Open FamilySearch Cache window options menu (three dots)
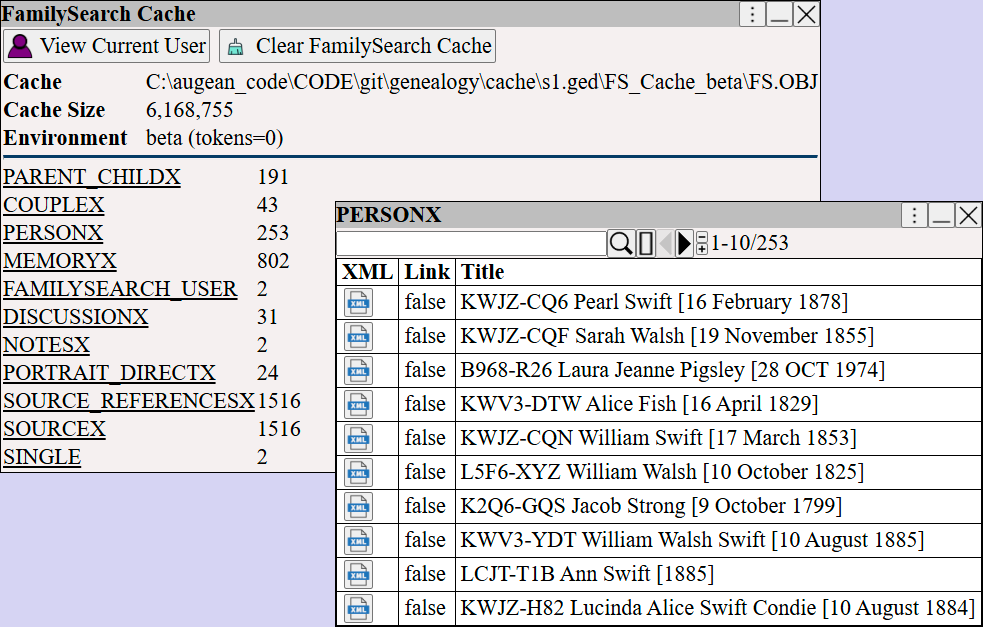The width and height of the screenshot is (983, 627). [752, 14]
